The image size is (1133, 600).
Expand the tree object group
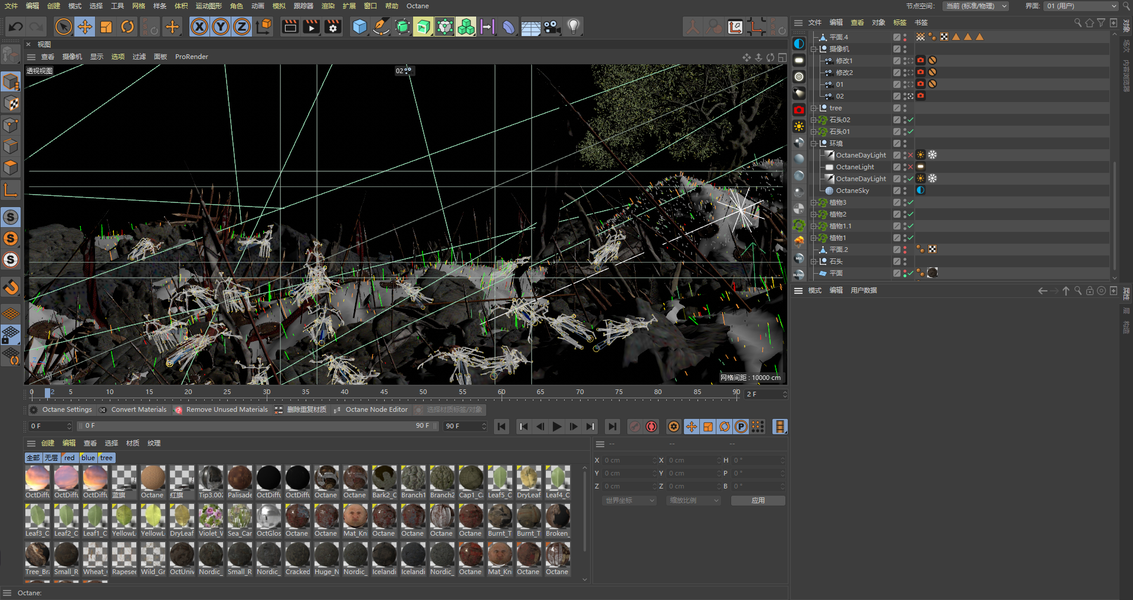click(x=814, y=108)
